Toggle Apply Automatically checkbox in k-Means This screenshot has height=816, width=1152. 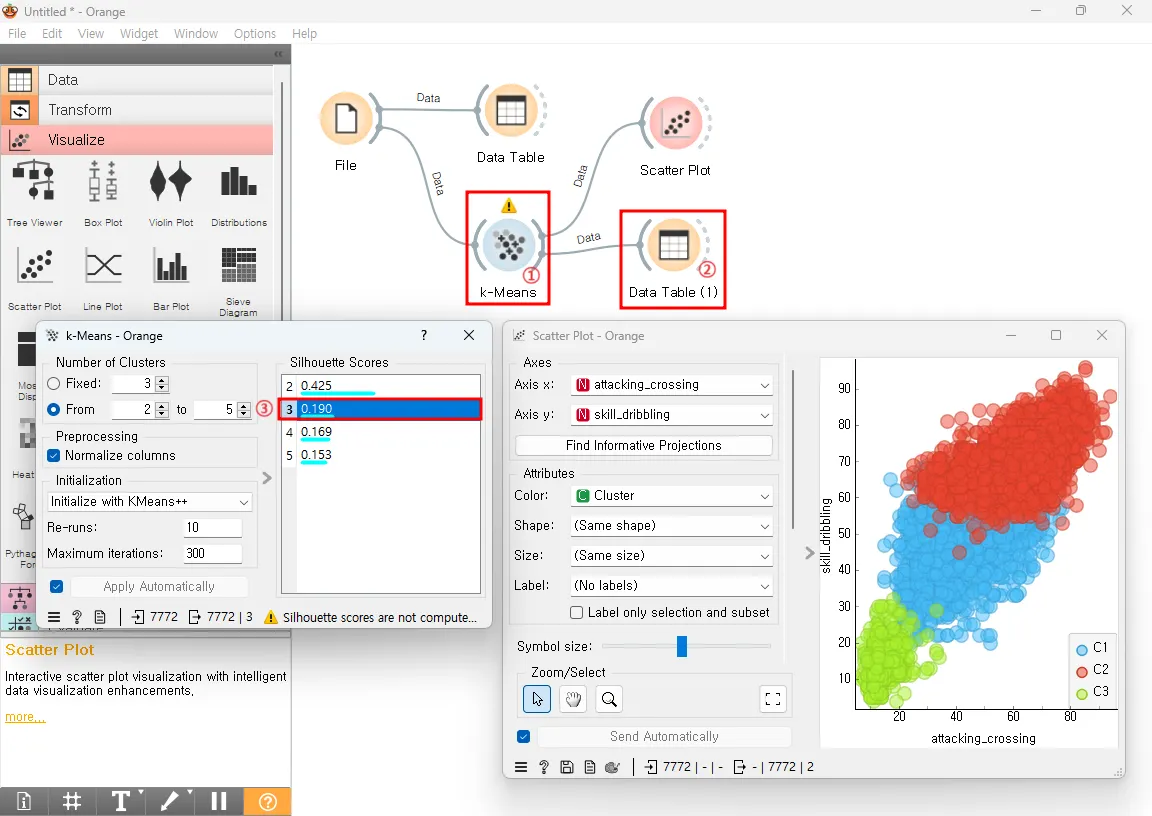(x=57, y=586)
